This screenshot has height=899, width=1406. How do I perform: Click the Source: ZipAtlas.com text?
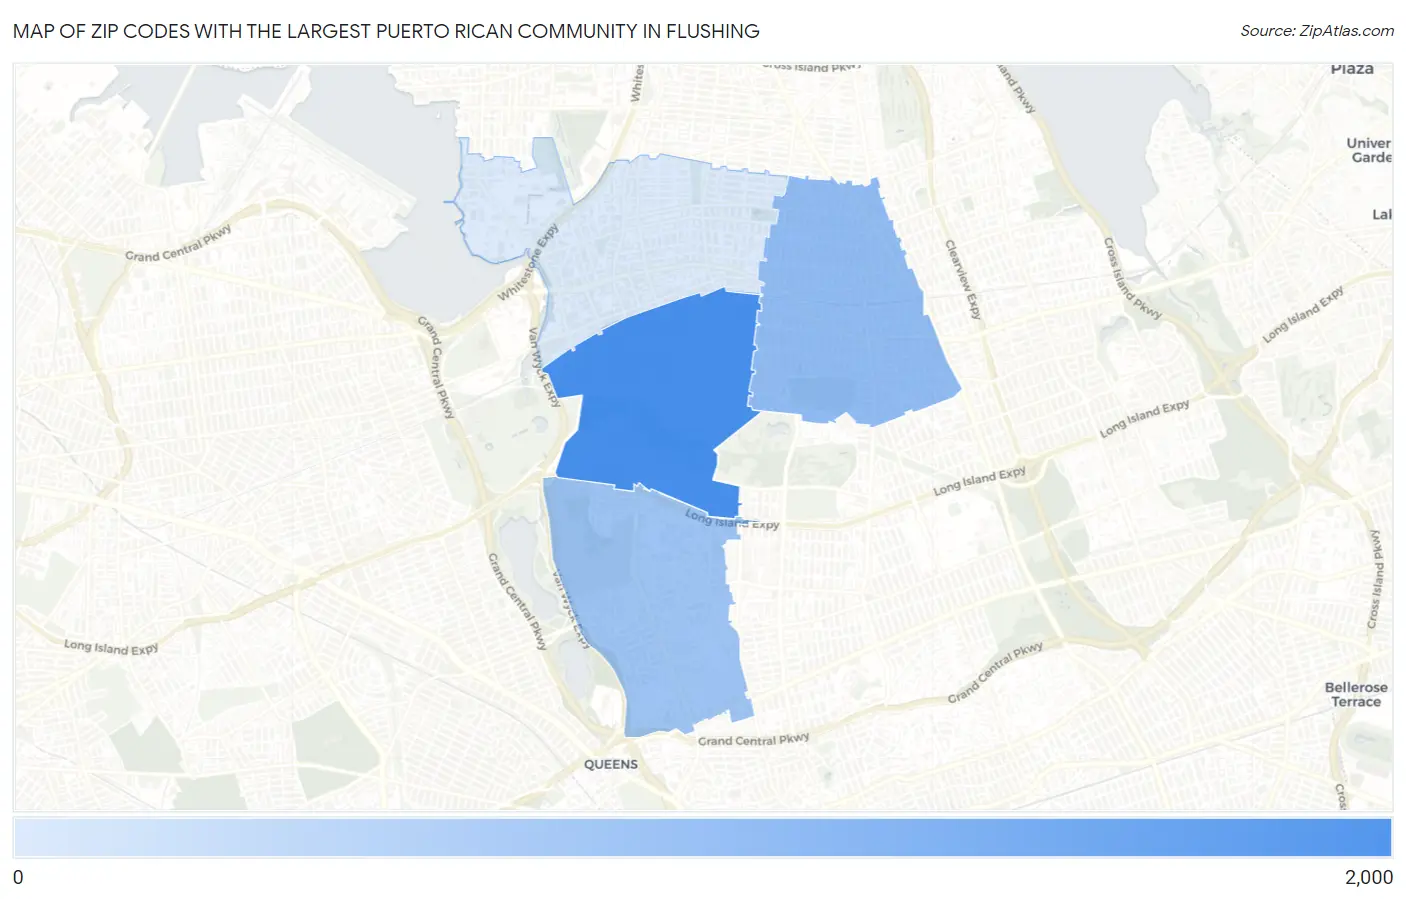tap(1317, 31)
